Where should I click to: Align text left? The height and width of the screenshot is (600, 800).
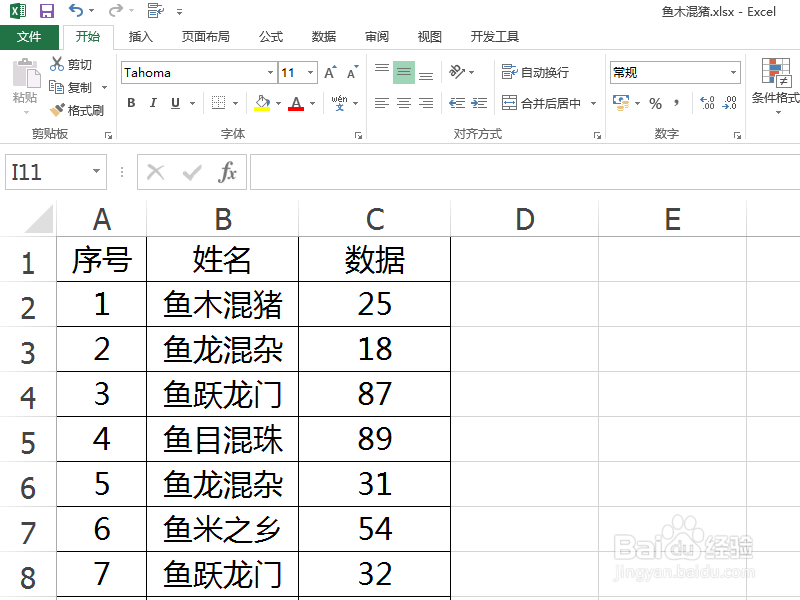pyautogui.click(x=382, y=103)
